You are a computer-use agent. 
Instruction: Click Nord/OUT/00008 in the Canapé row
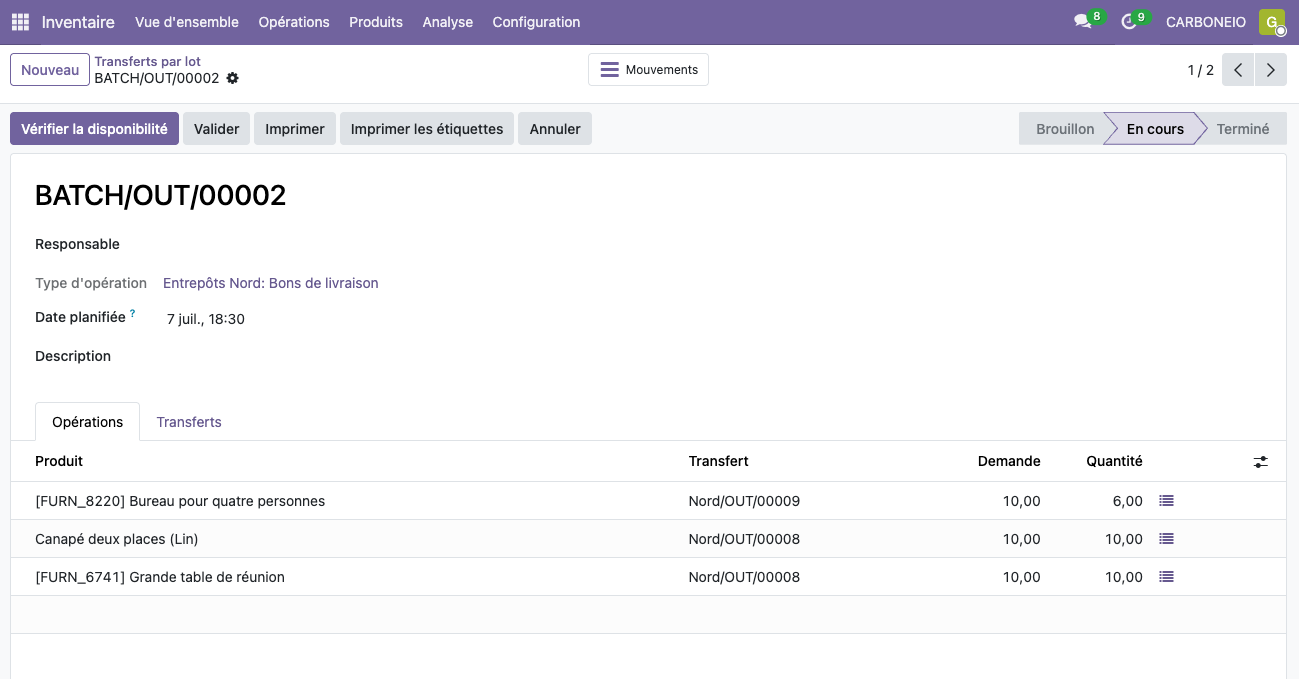[745, 539]
